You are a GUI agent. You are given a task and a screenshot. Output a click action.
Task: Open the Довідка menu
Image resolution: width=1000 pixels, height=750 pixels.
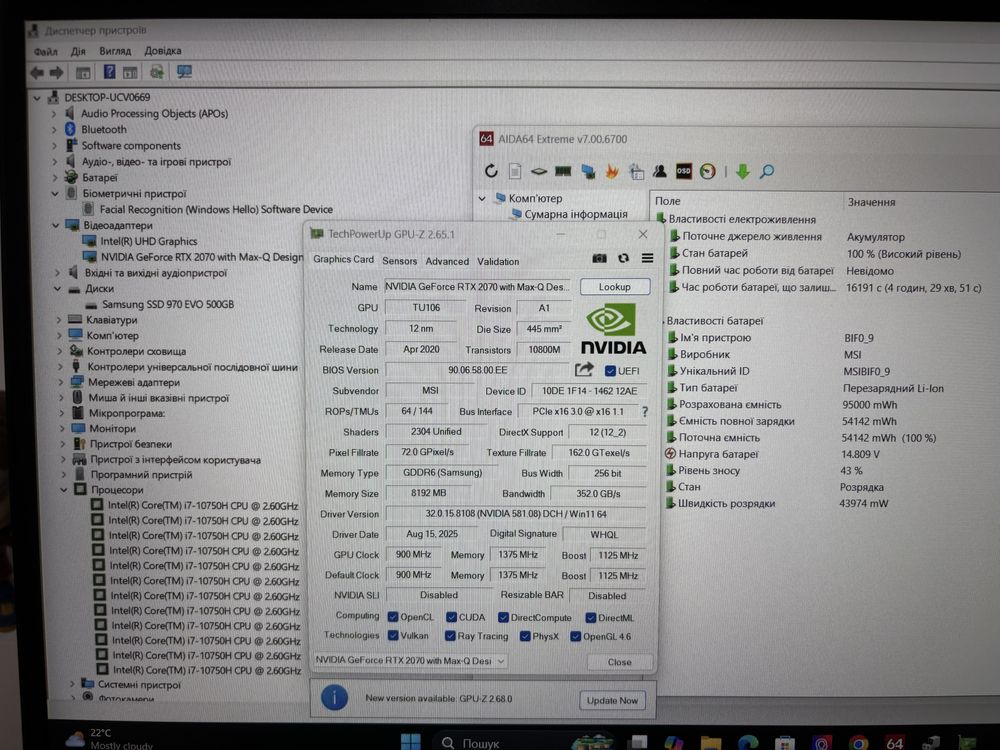163,51
